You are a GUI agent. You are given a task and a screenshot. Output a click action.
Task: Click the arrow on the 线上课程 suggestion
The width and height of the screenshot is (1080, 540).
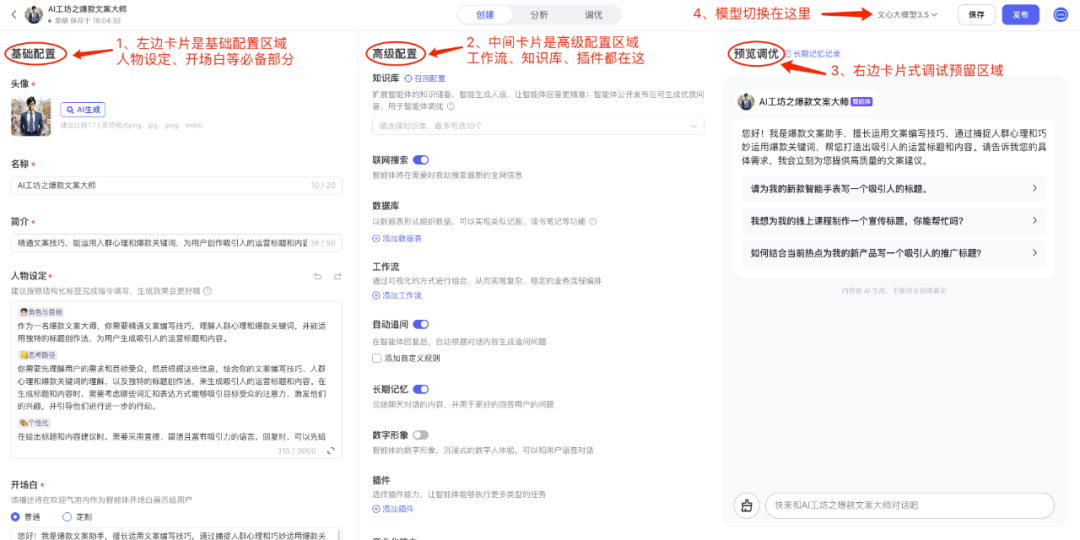tap(1035, 220)
